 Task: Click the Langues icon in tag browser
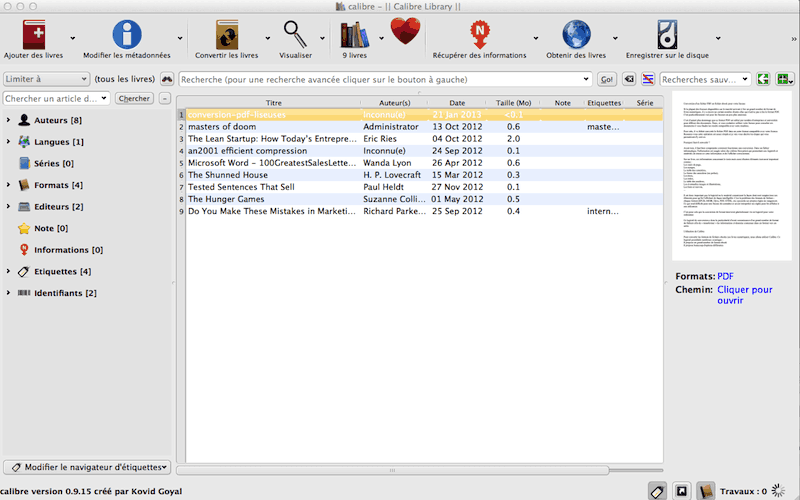(x=23, y=141)
